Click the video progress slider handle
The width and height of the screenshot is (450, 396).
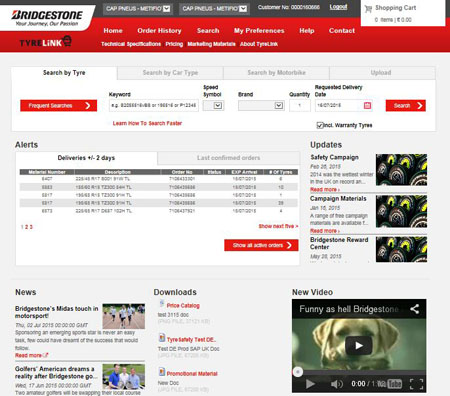click(x=298, y=372)
